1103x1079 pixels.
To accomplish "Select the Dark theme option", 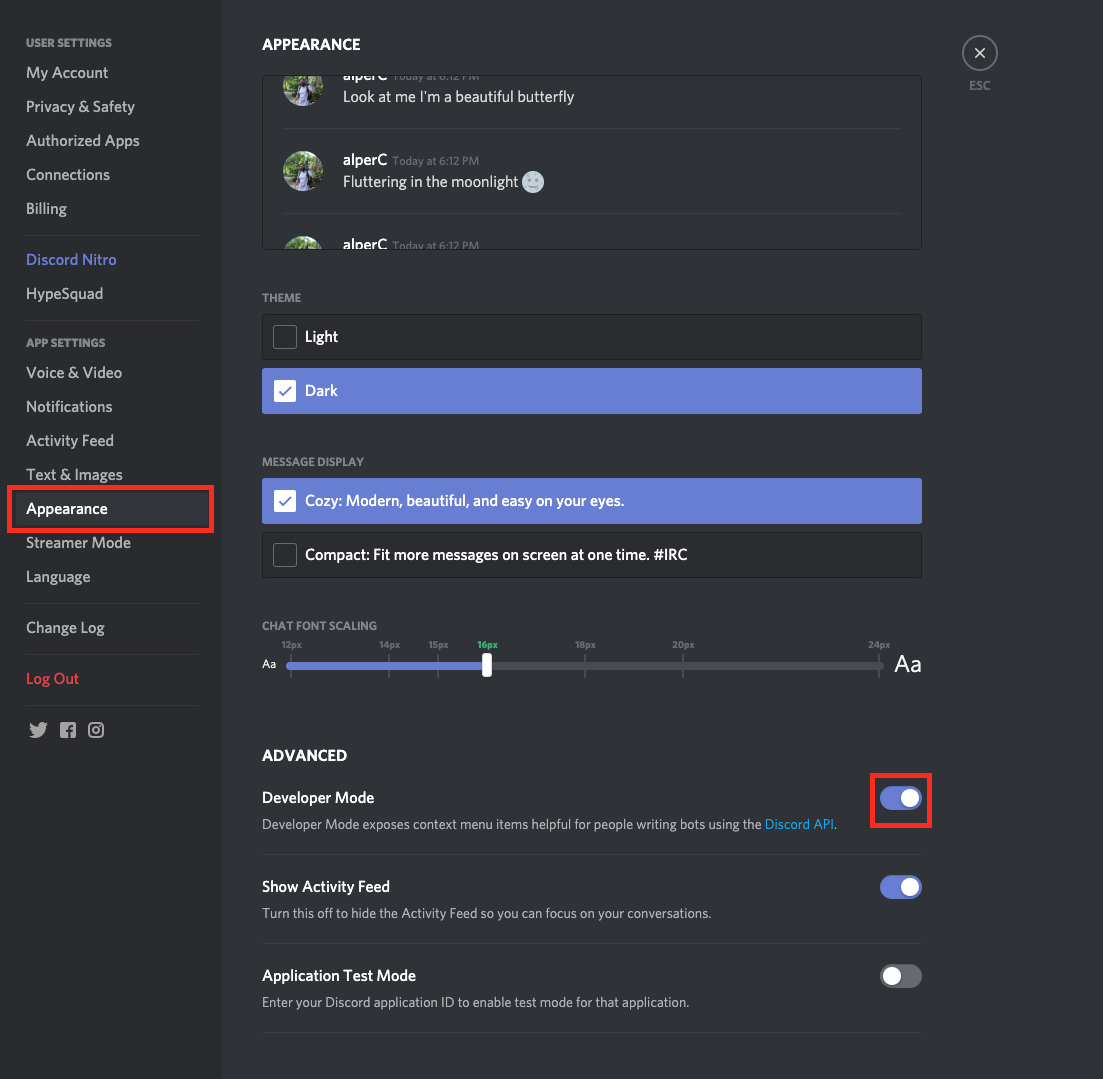I will (x=592, y=391).
